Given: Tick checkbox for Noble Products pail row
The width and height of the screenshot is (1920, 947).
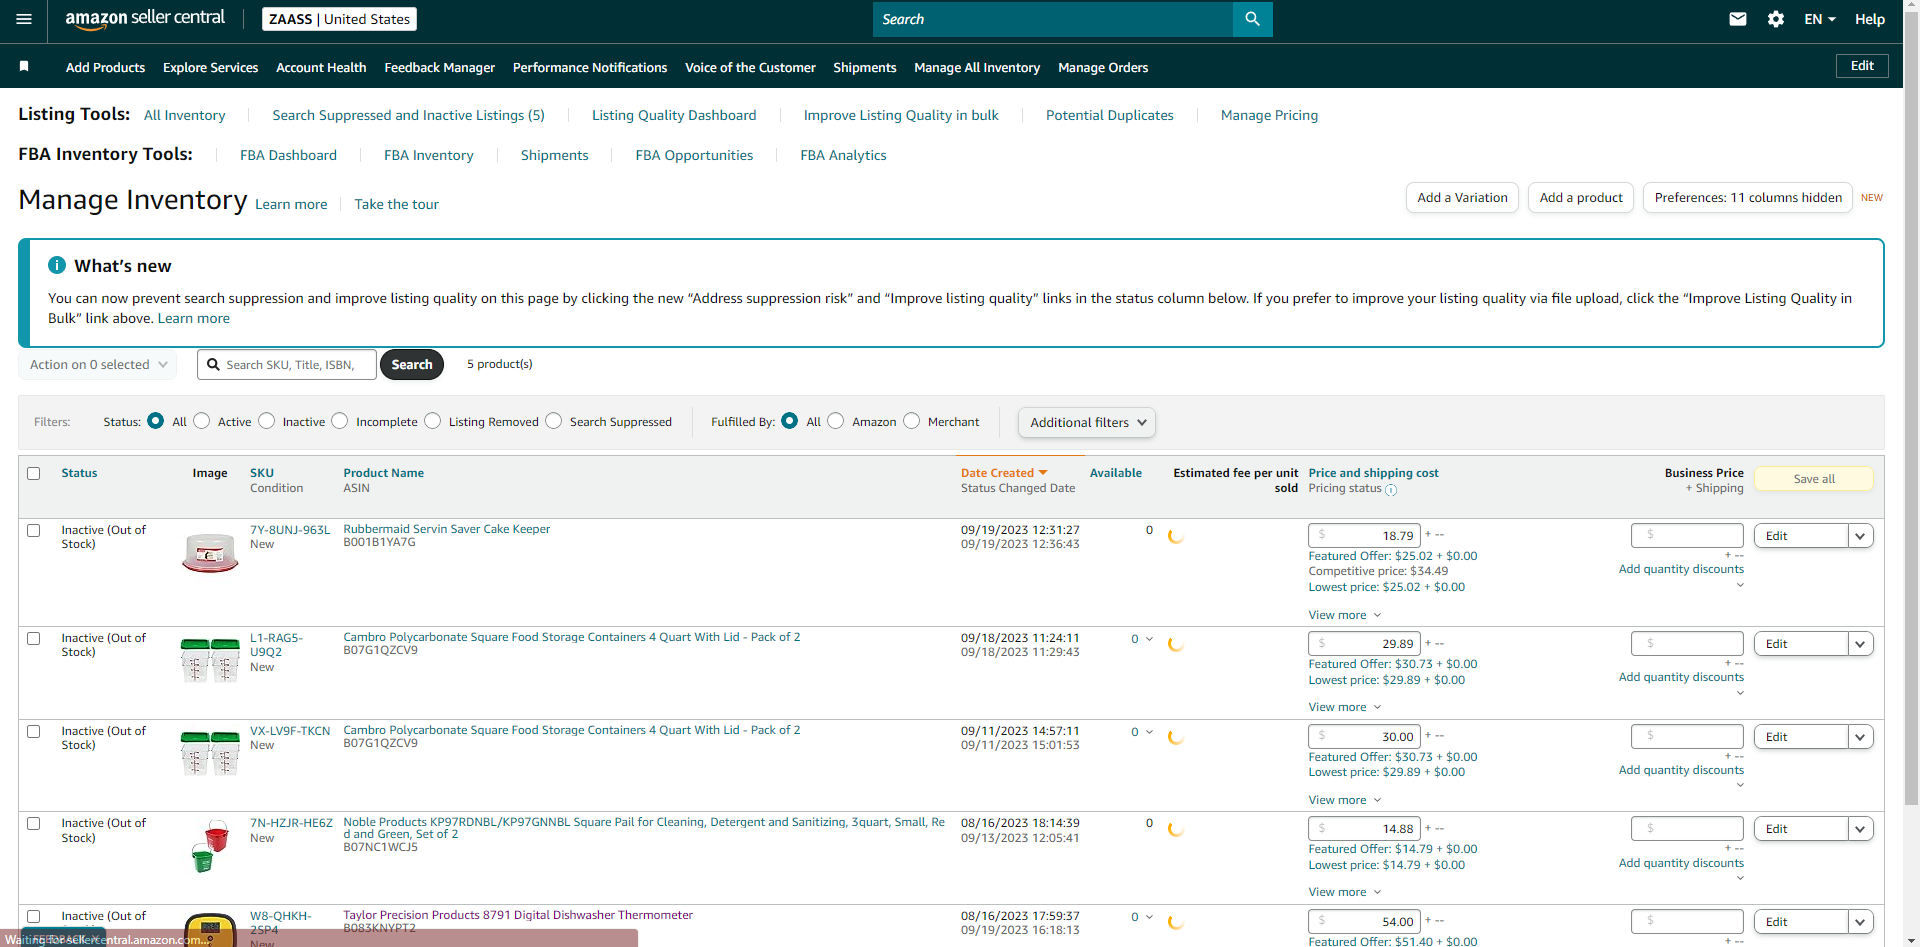Looking at the screenshot, I should click(34, 824).
